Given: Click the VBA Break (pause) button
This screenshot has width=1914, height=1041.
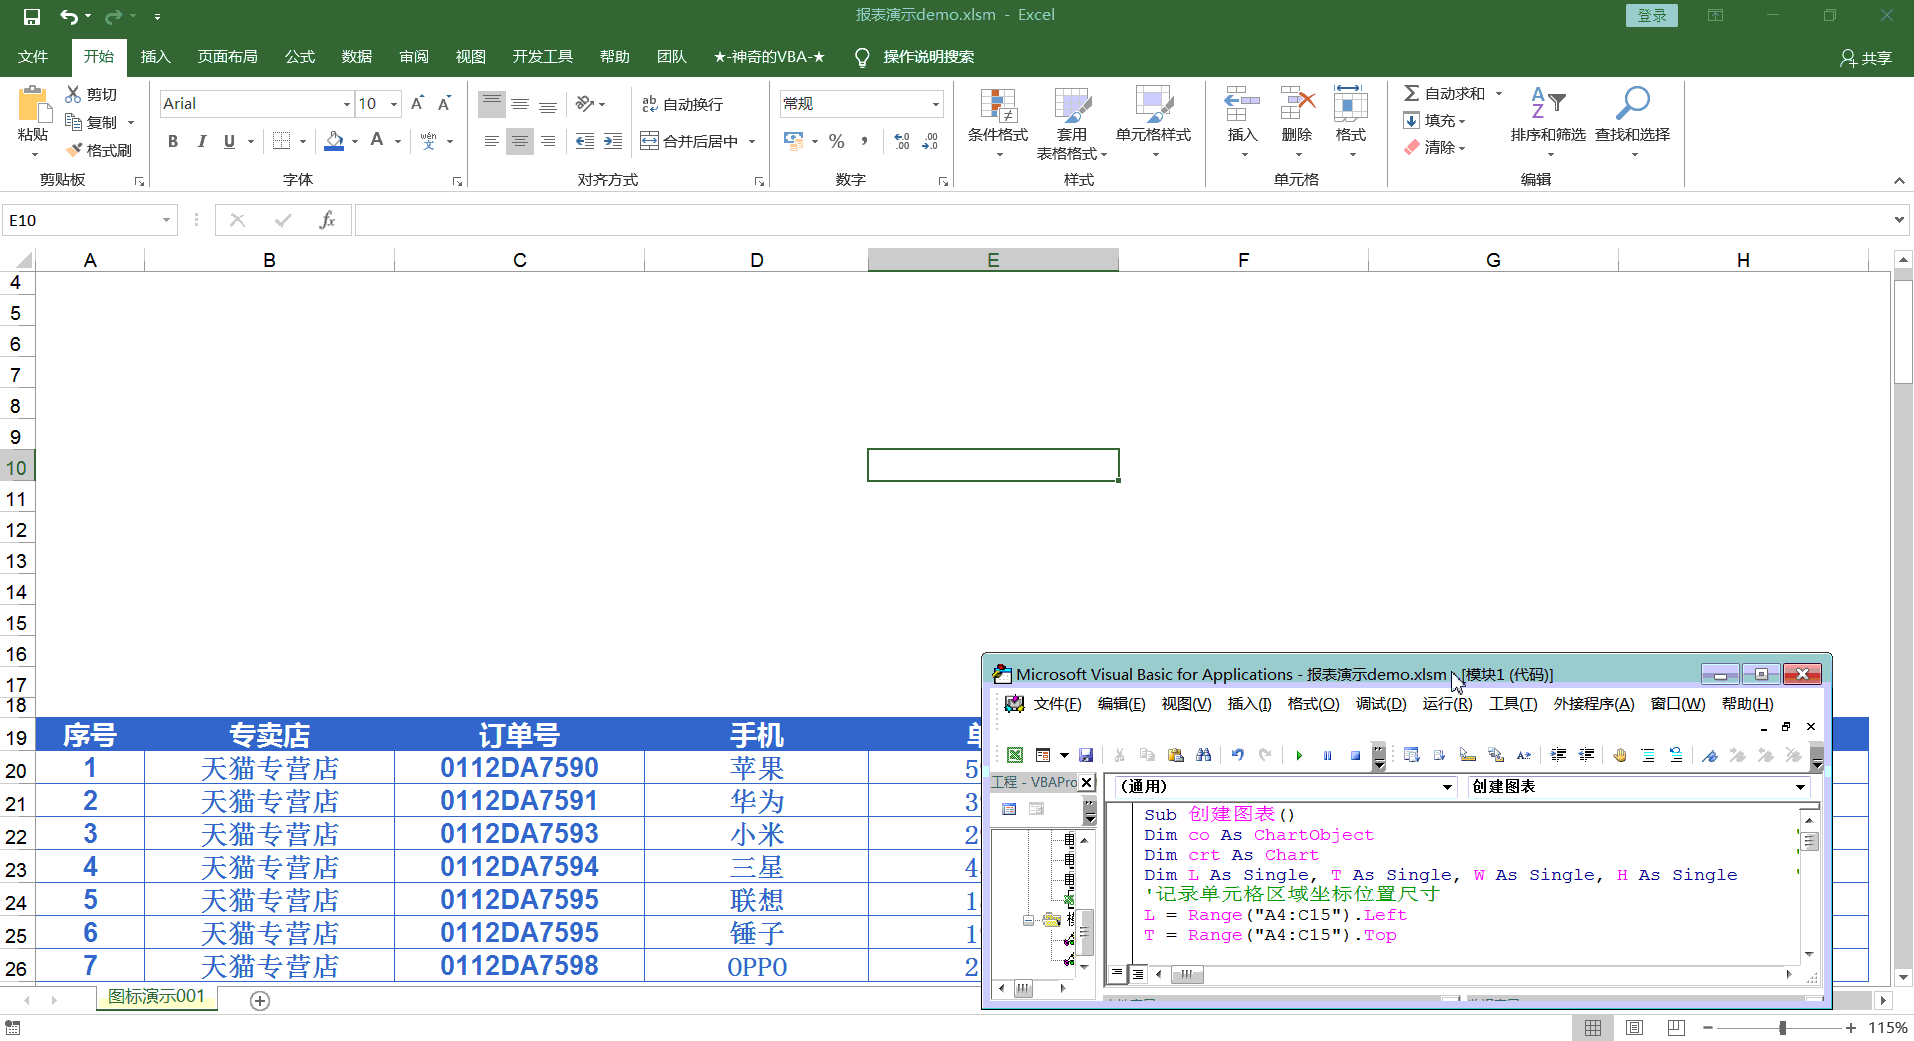Looking at the screenshot, I should tap(1327, 755).
